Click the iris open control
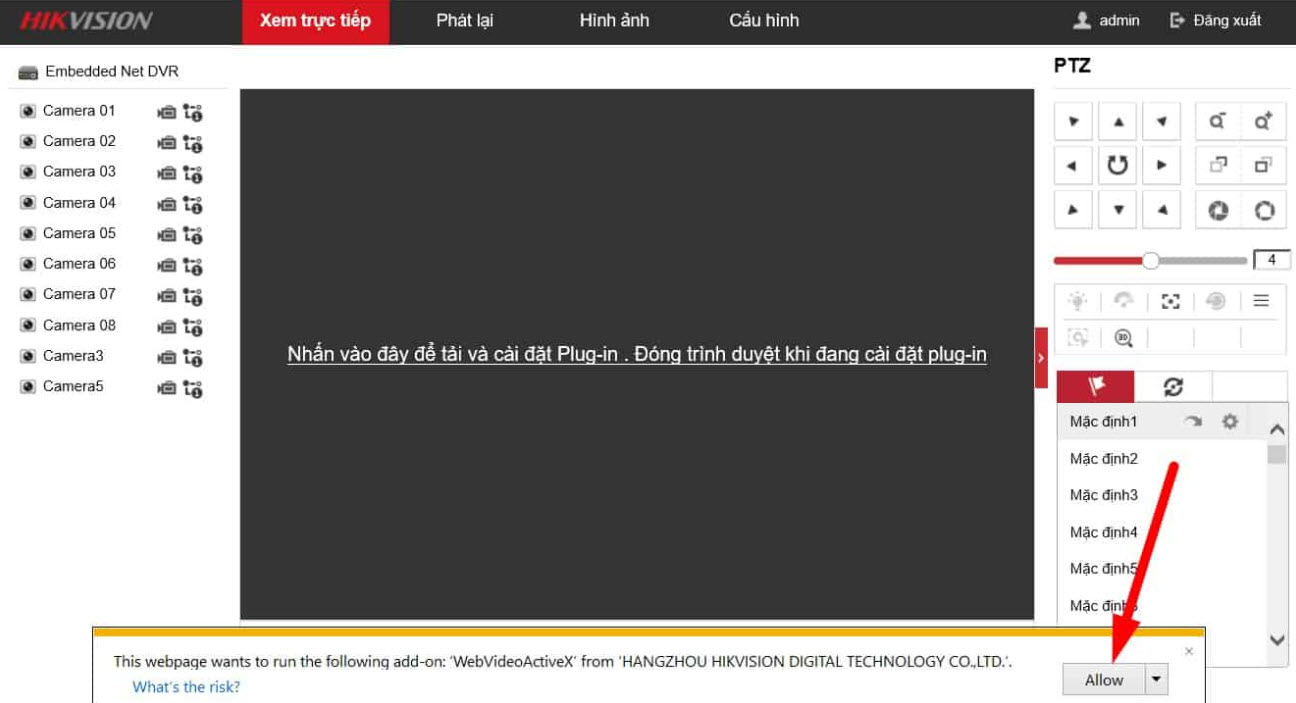Image resolution: width=1296 pixels, height=703 pixels. [x=1264, y=209]
